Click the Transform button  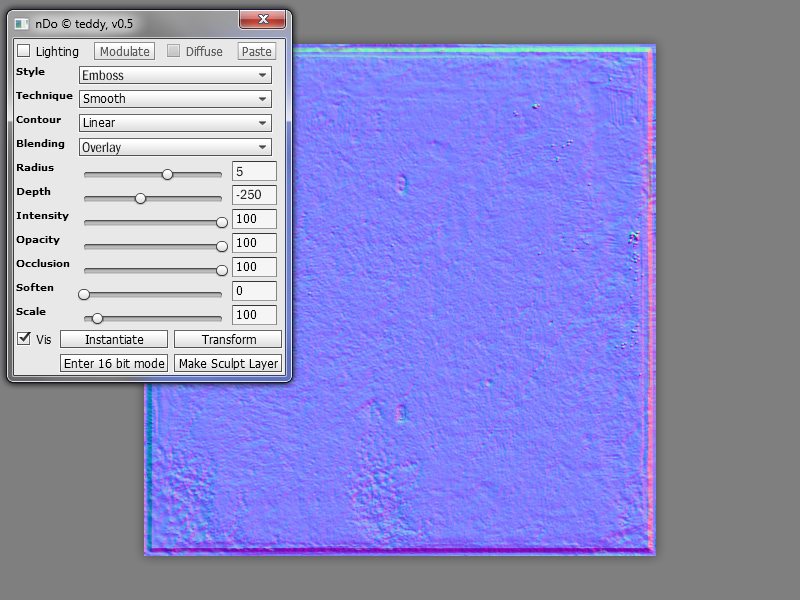[228, 339]
